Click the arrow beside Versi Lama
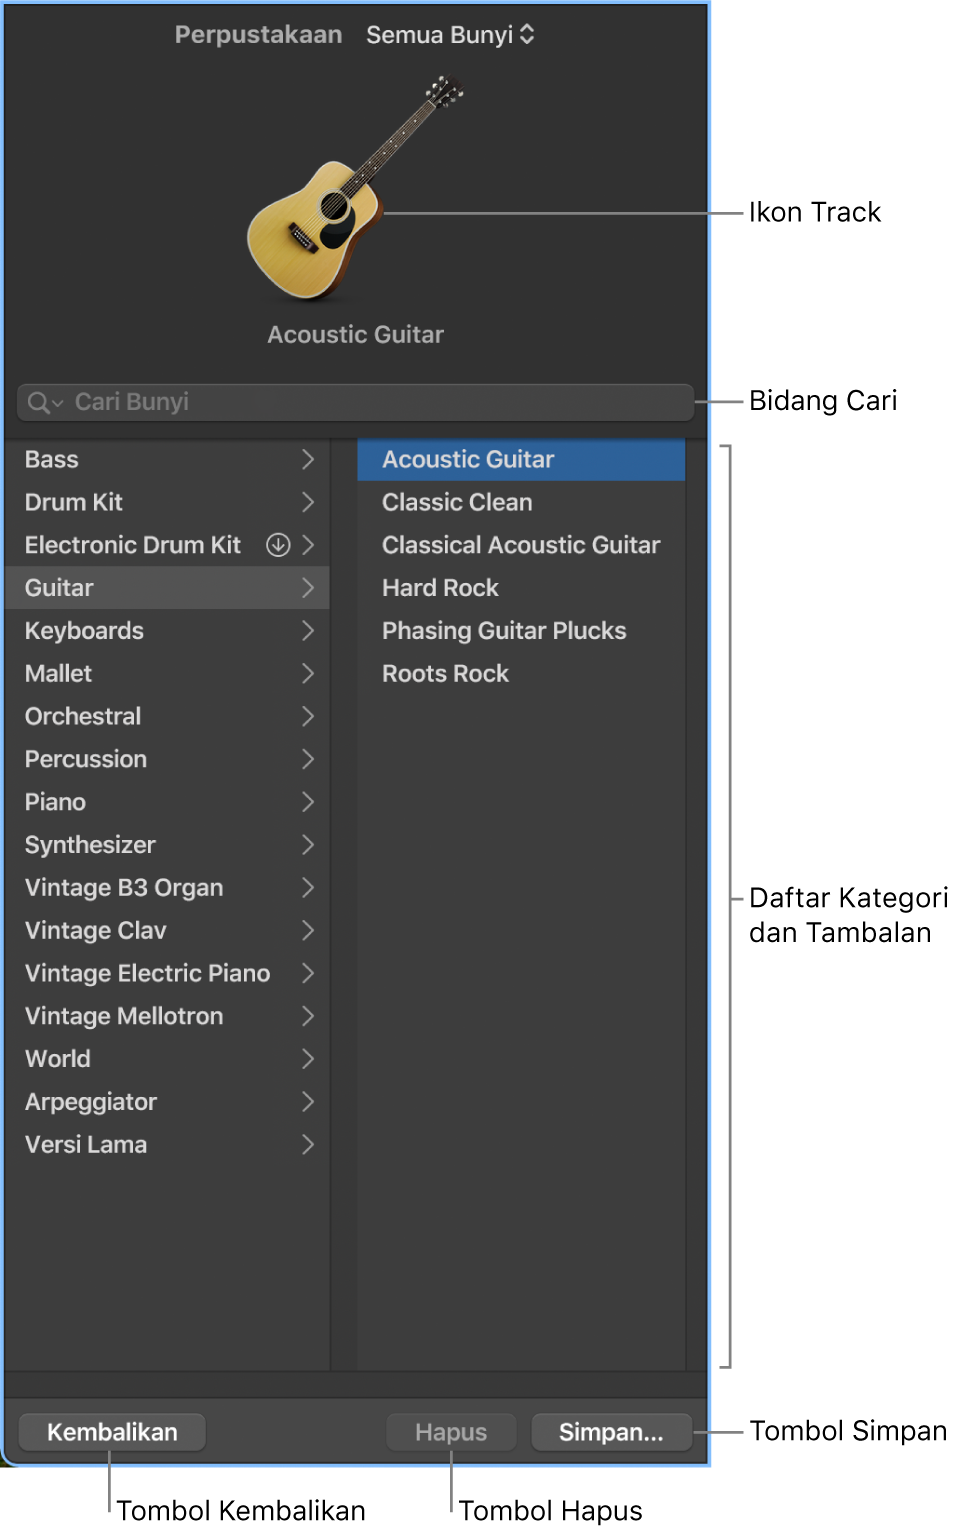Image resolution: width=960 pixels, height=1532 pixels. [308, 1145]
